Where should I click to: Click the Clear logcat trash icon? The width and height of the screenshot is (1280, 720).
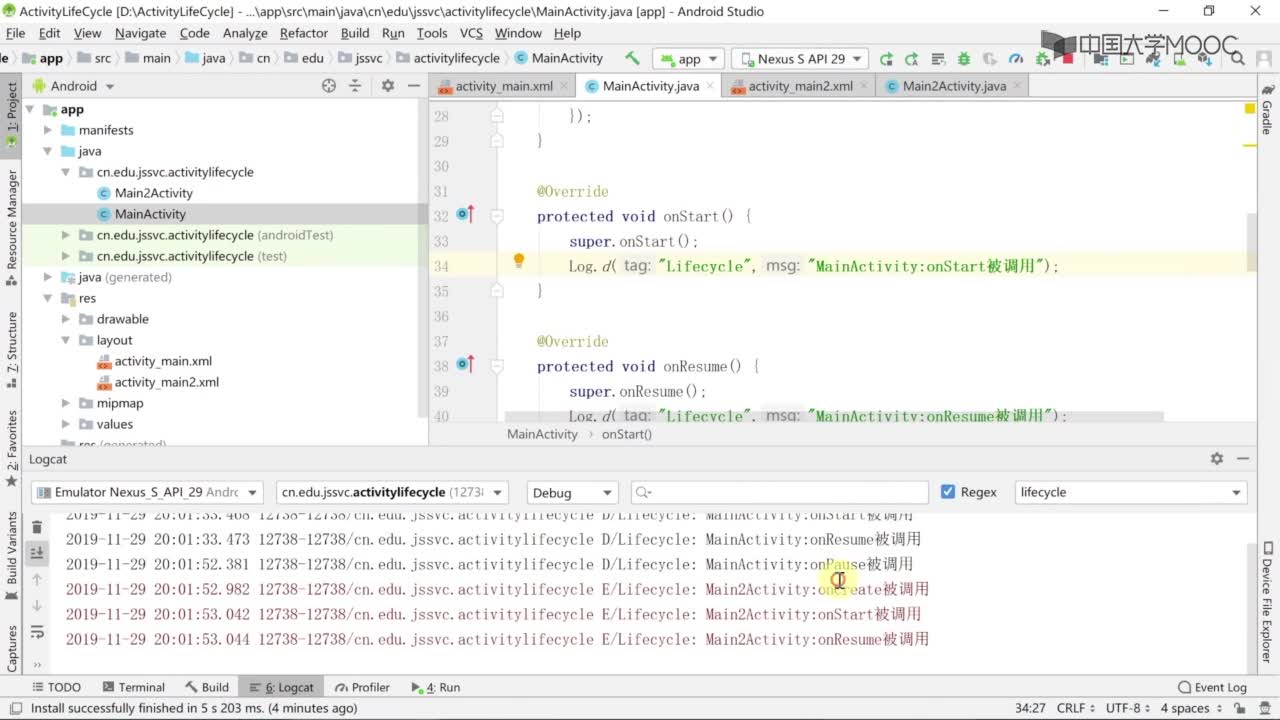point(37,527)
